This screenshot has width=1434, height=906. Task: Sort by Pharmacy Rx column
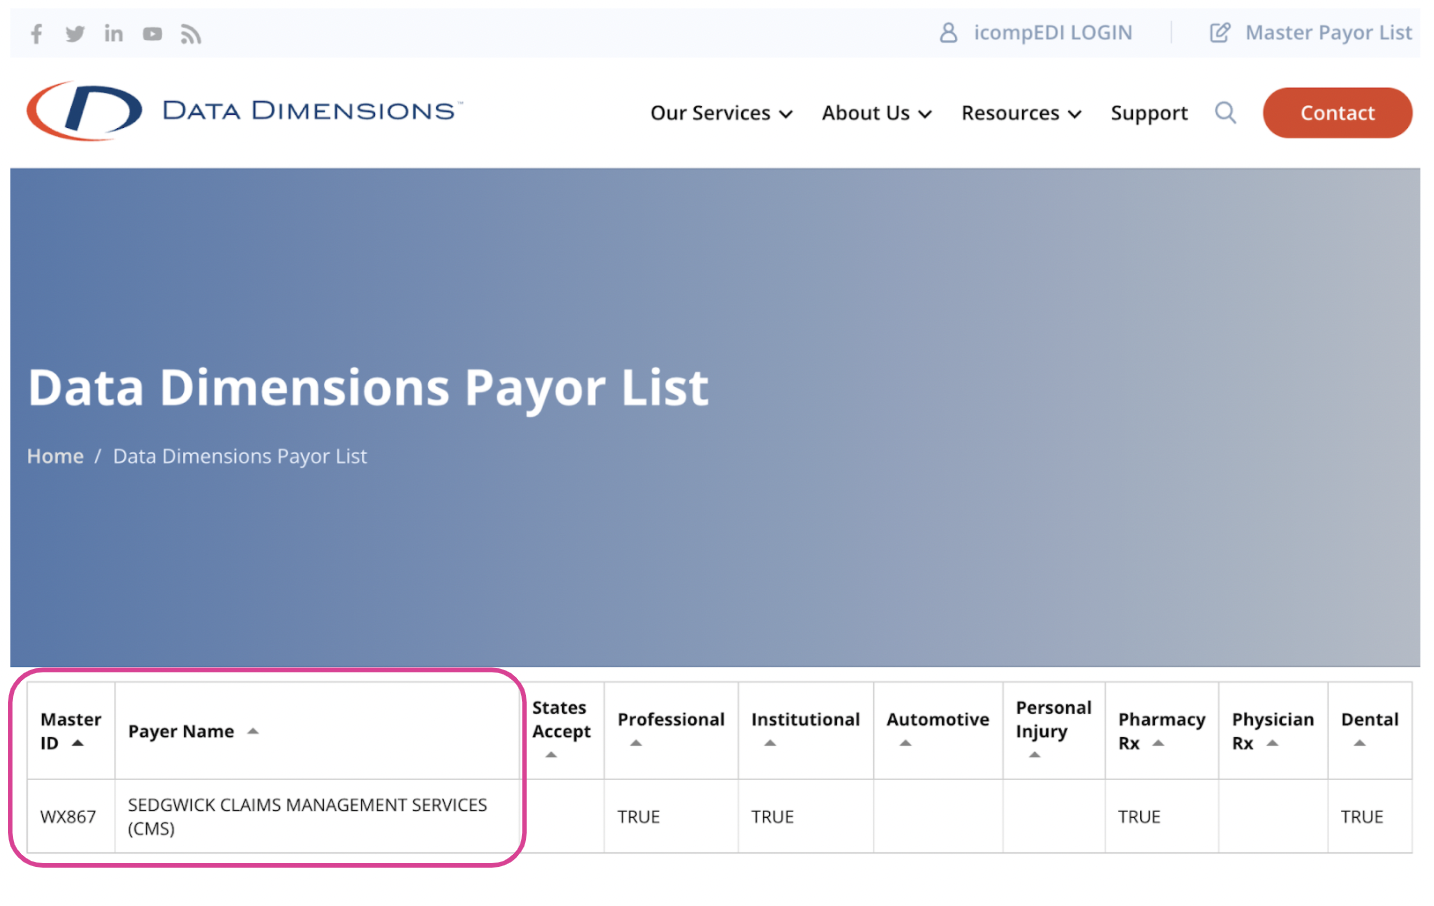tap(1162, 731)
